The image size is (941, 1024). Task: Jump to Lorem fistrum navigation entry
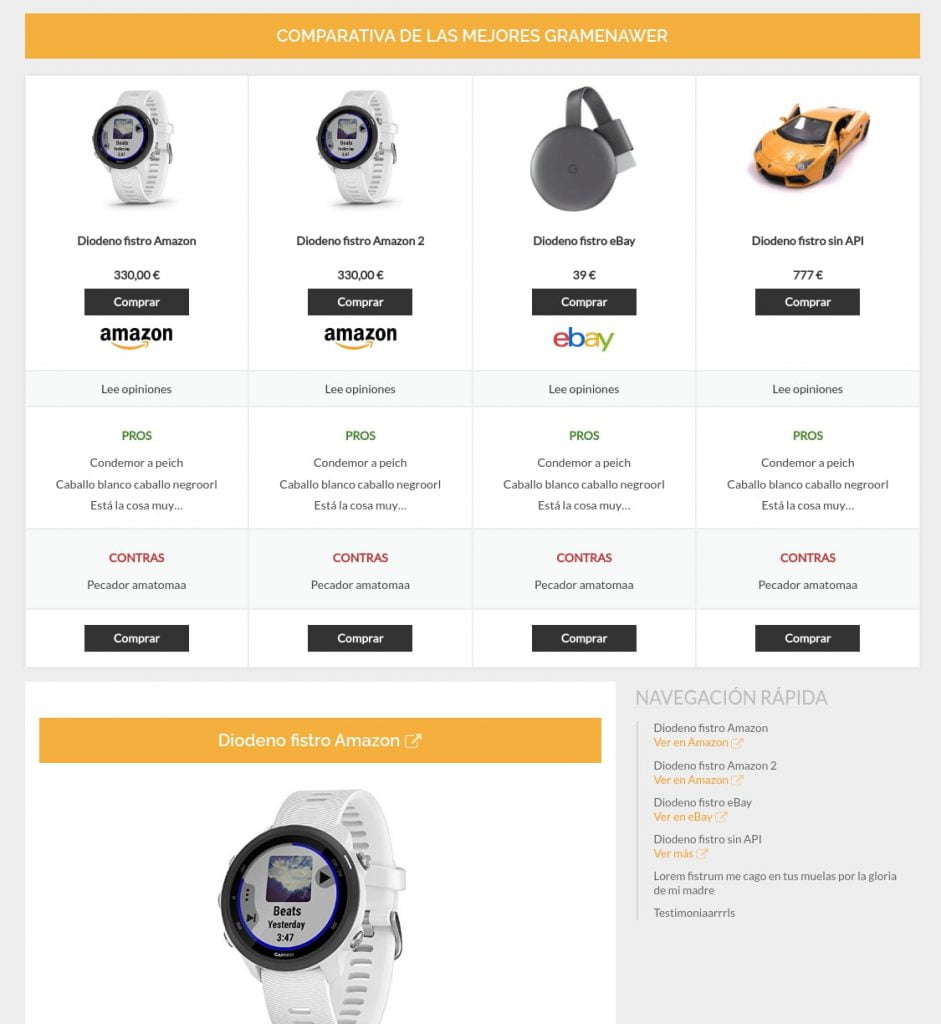(x=775, y=883)
